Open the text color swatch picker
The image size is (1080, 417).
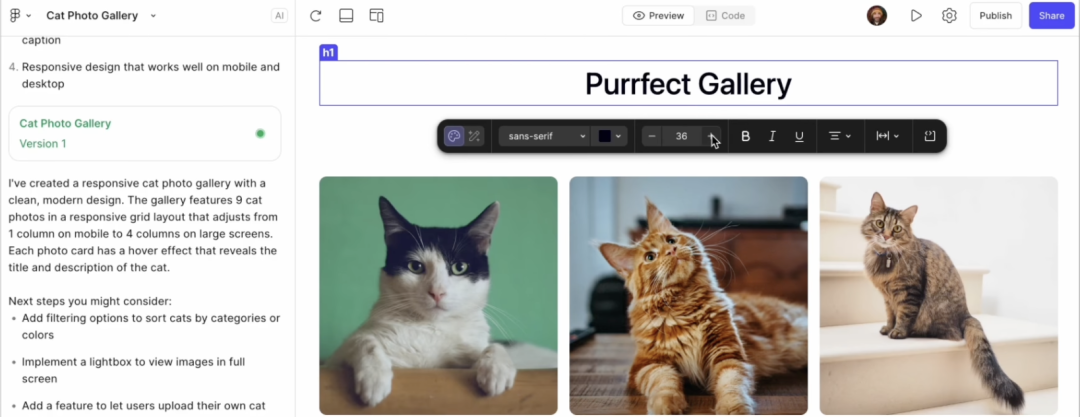610,136
